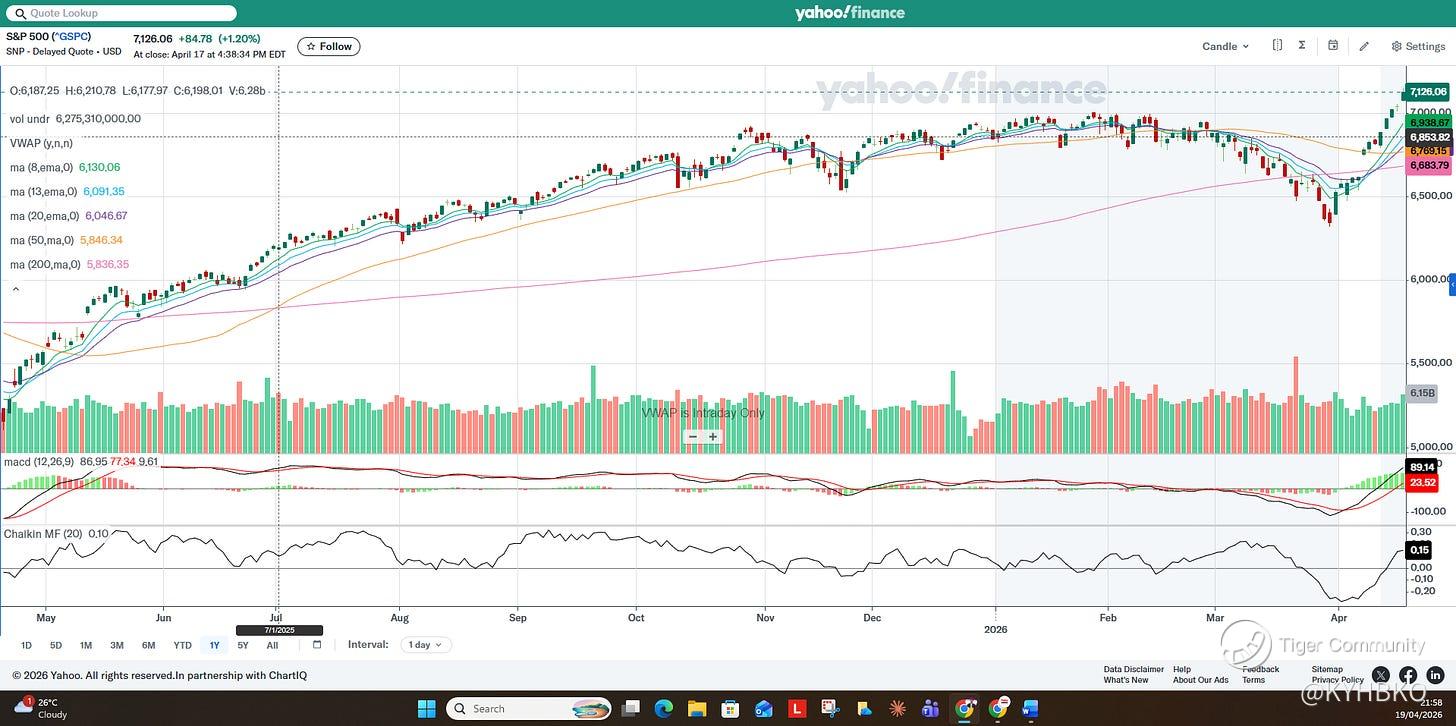Viewport: 1456px width, 726px height.
Task: Open the Privacy Policy link
Action: [x=1338, y=680]
